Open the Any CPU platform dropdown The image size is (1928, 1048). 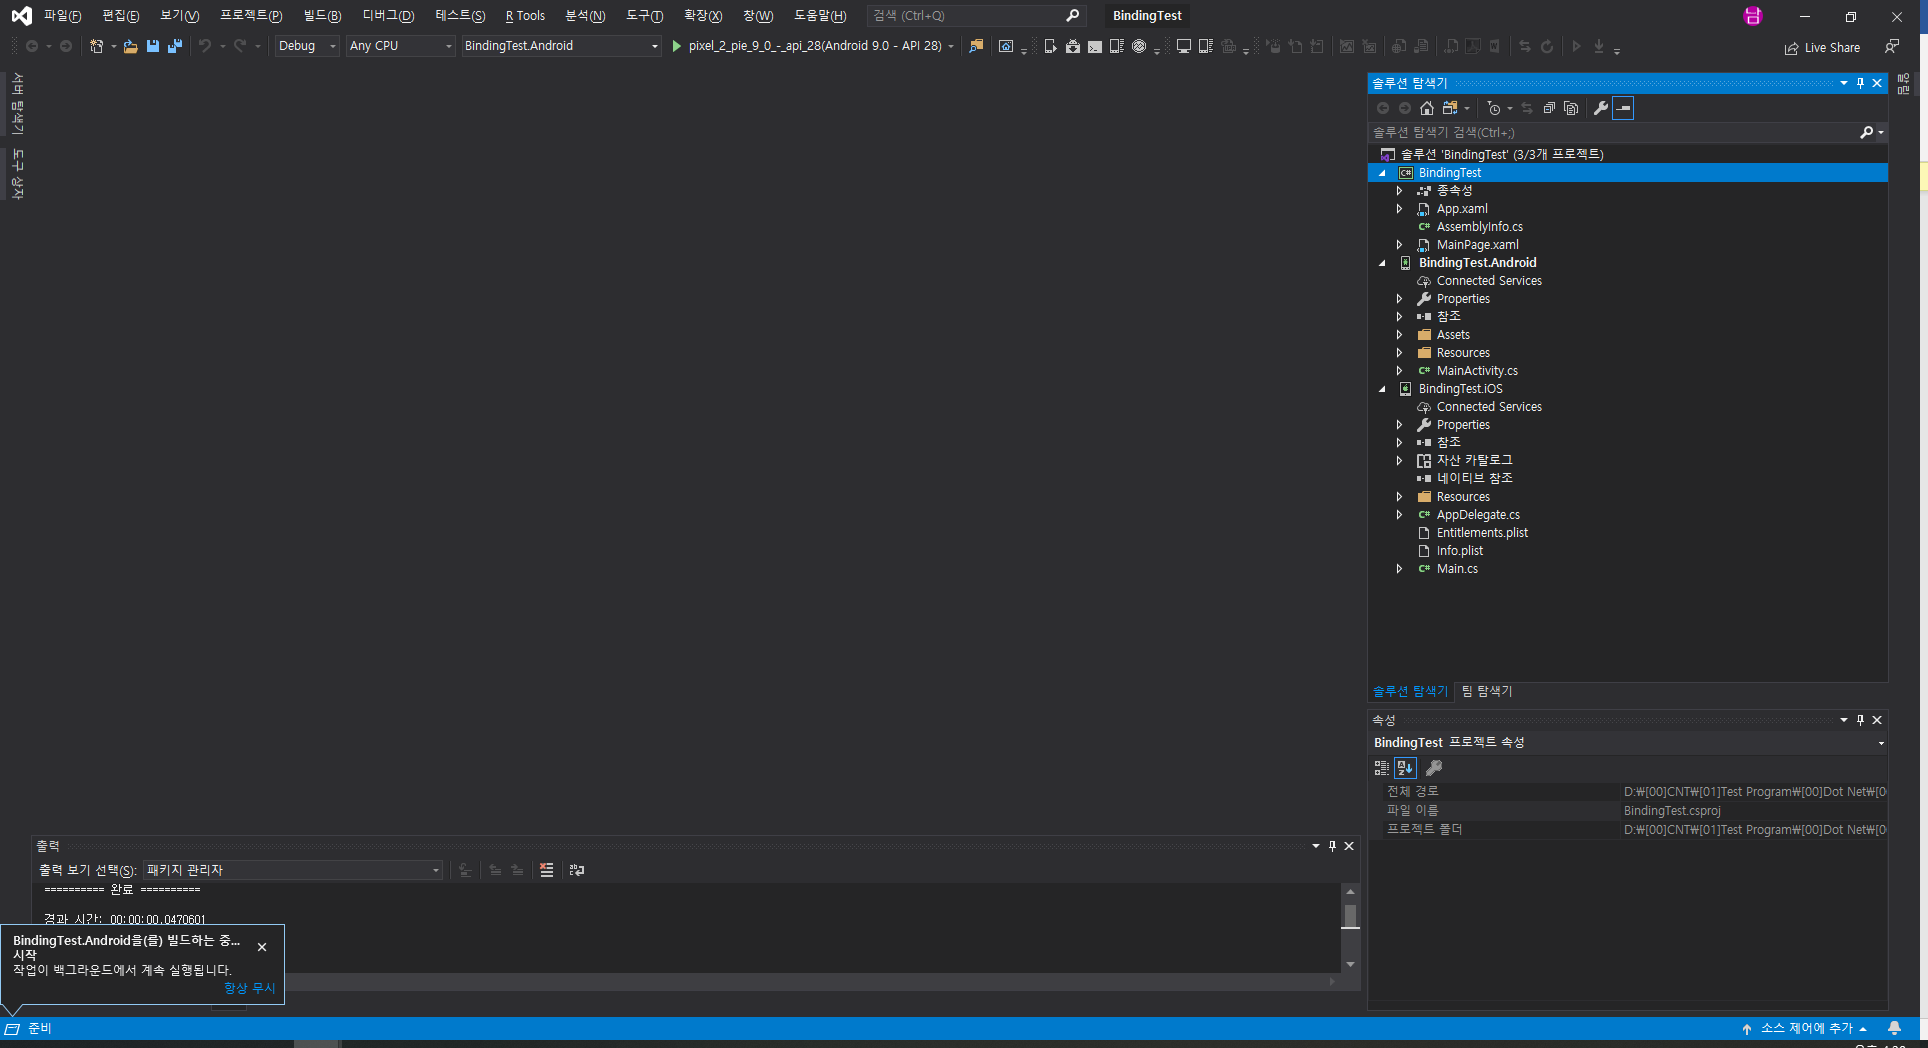tap(401, 46)
